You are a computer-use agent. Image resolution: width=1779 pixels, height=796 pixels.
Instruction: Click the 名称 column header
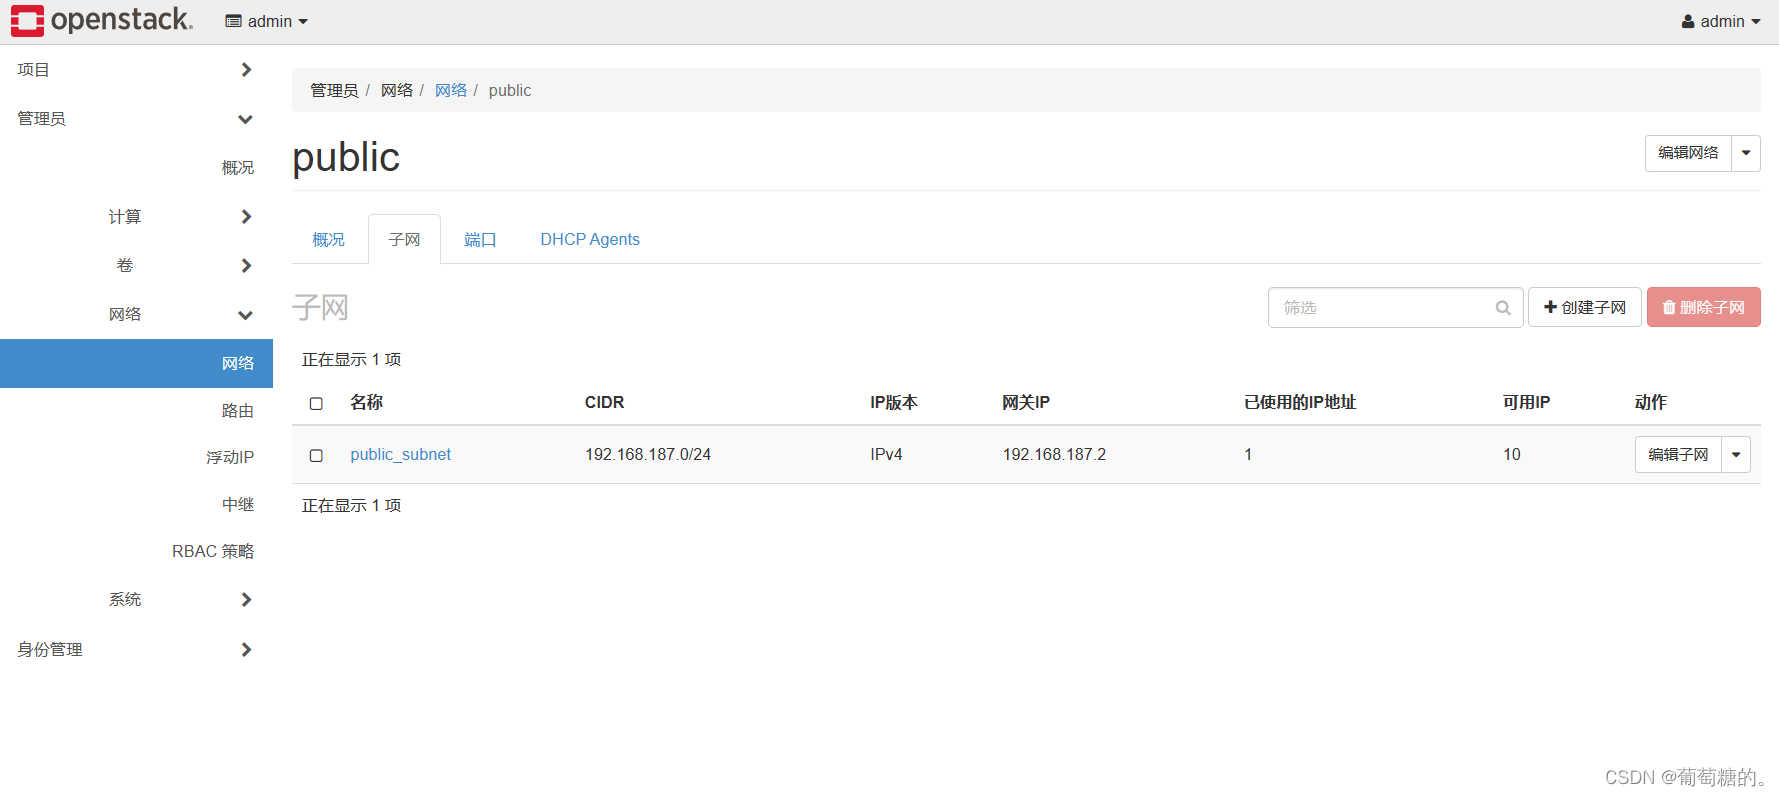[x=366, y=402]
